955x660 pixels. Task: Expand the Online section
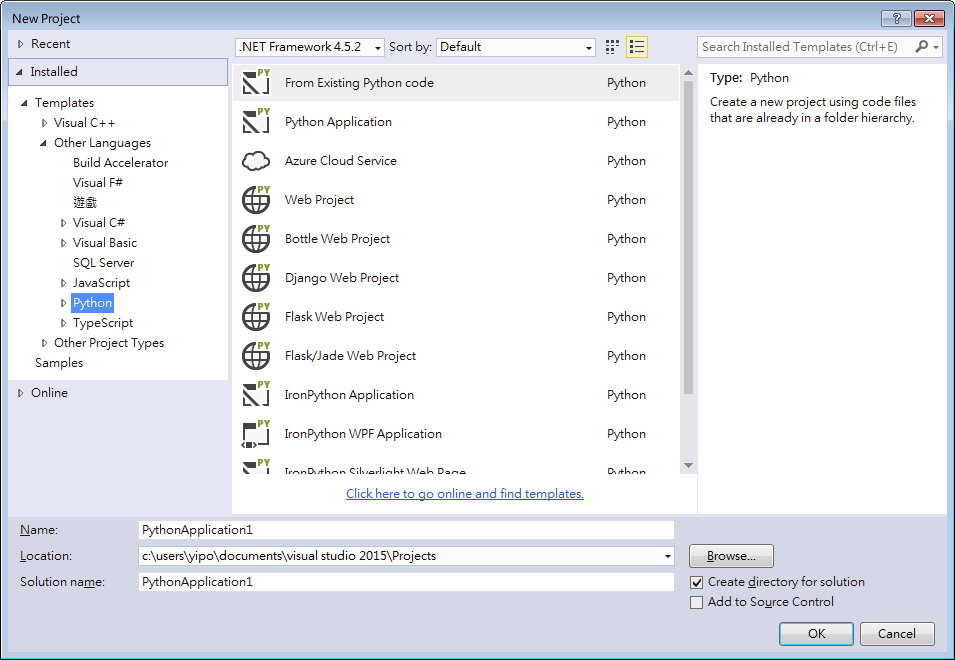tap(21, 393)
